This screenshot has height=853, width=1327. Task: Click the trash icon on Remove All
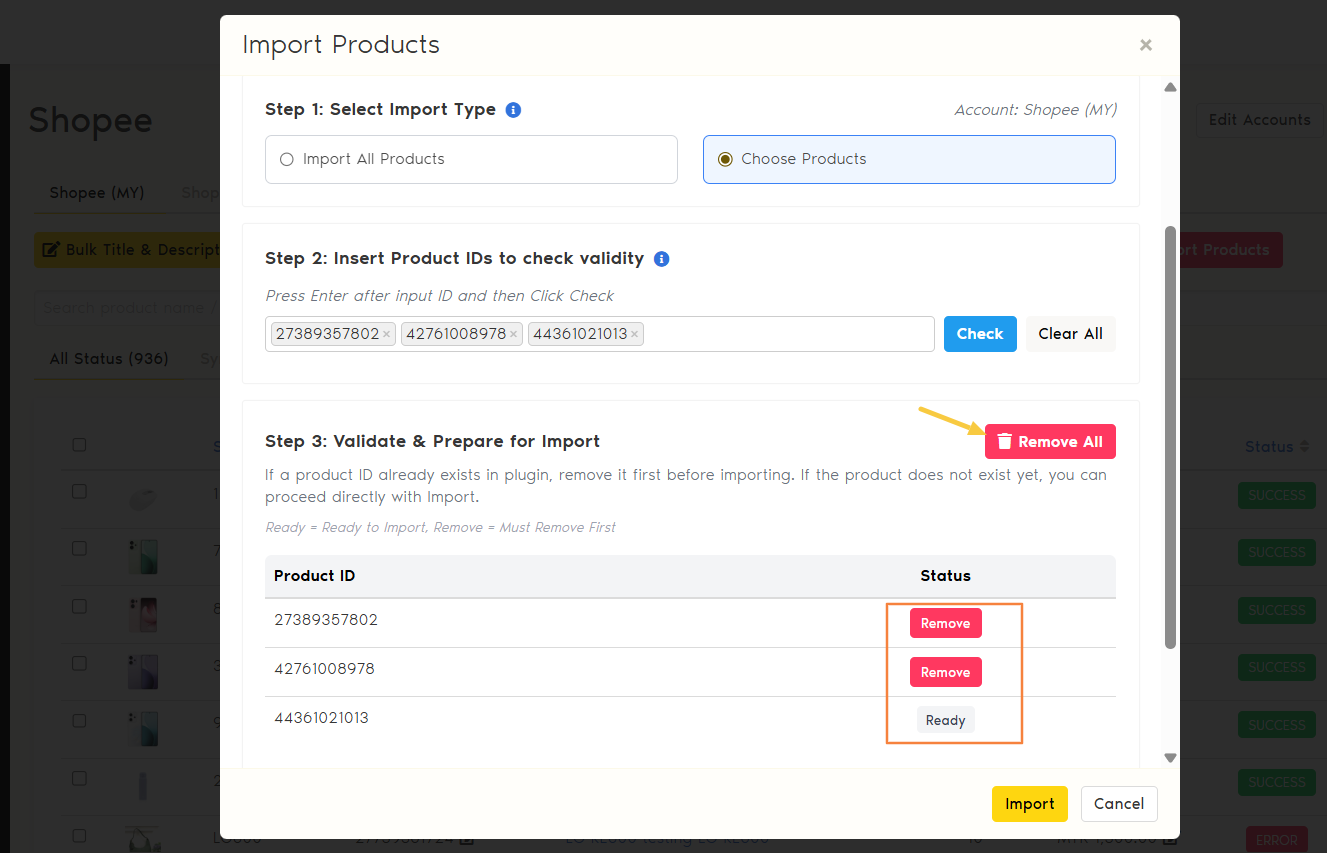(1005, 442)
